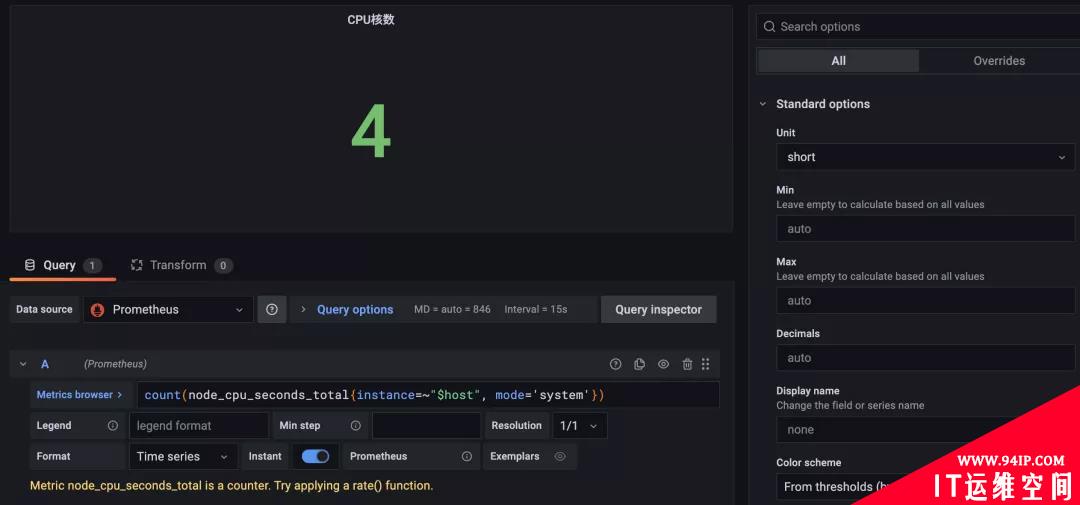1080x505 pixels.
Task: Duplicate query A
Action: pos(640,364)
